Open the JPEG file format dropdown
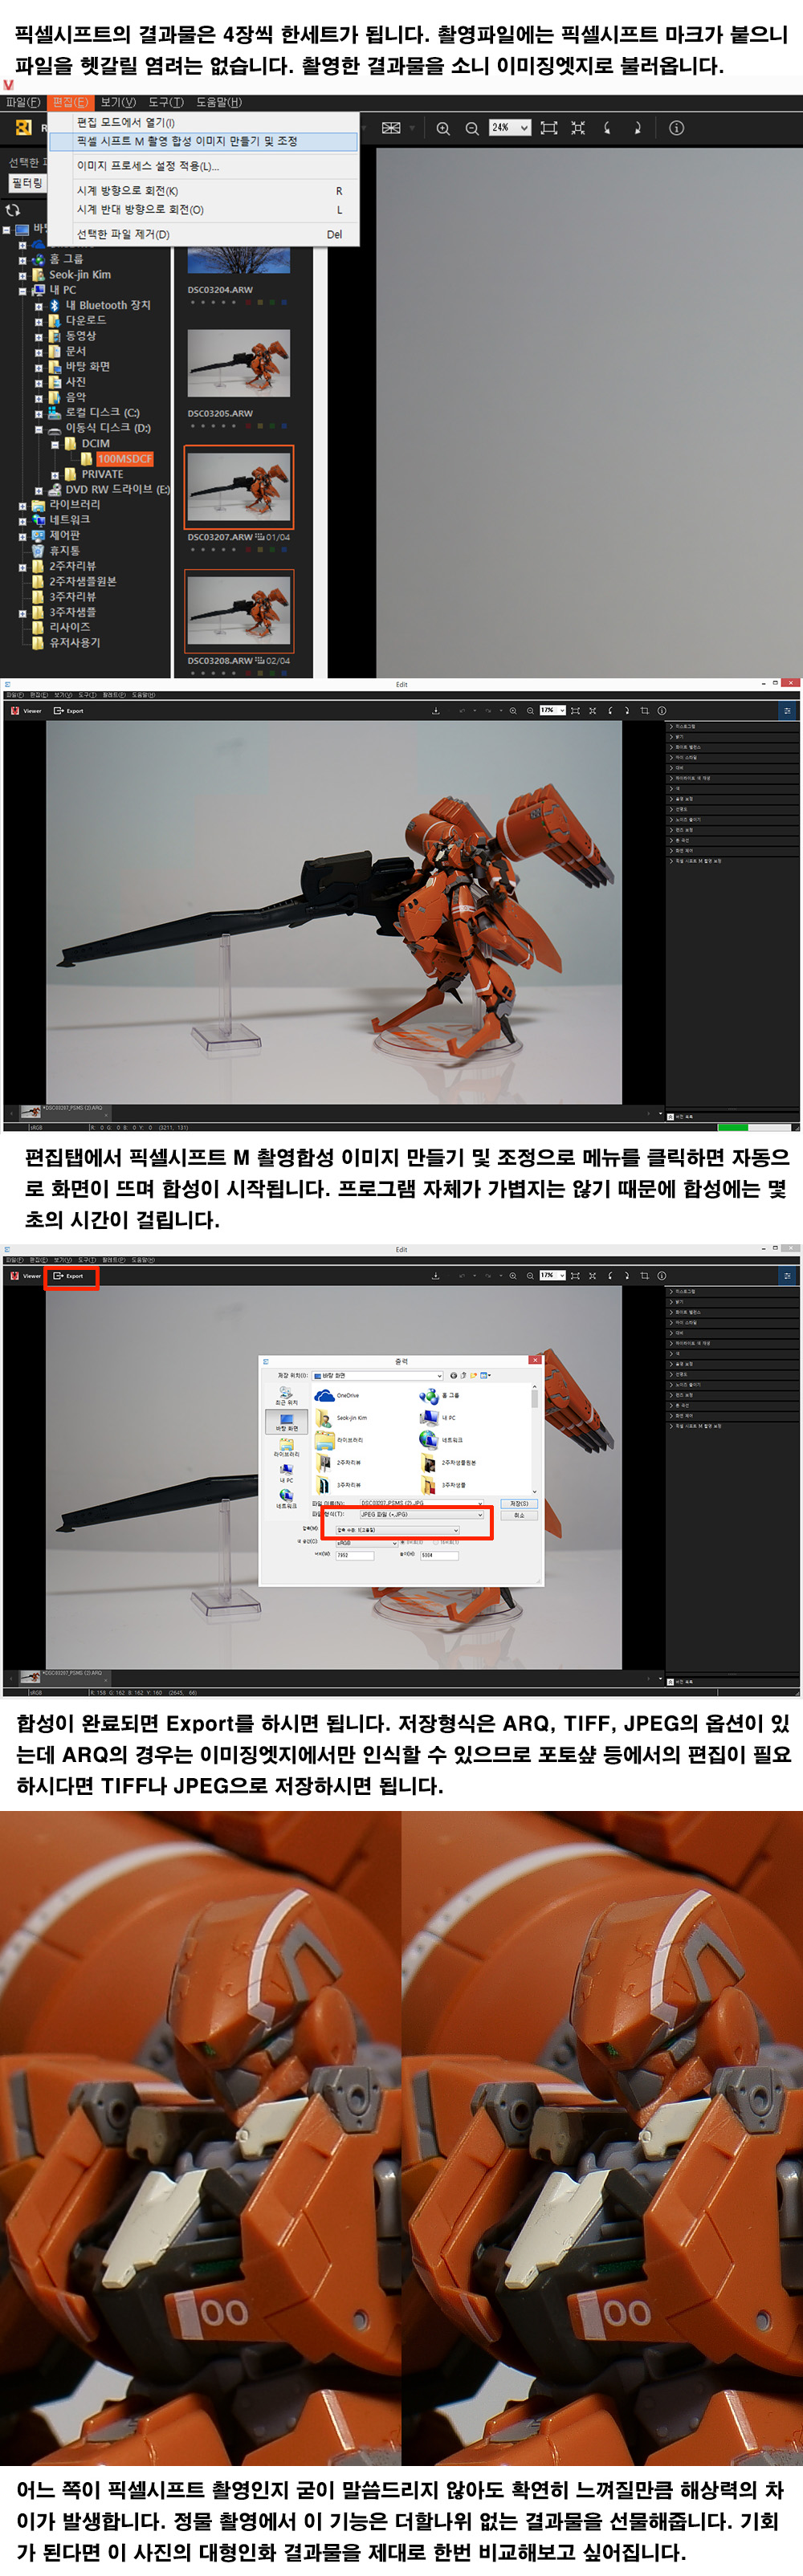 pyautogui.click(x=480, y=1515)
